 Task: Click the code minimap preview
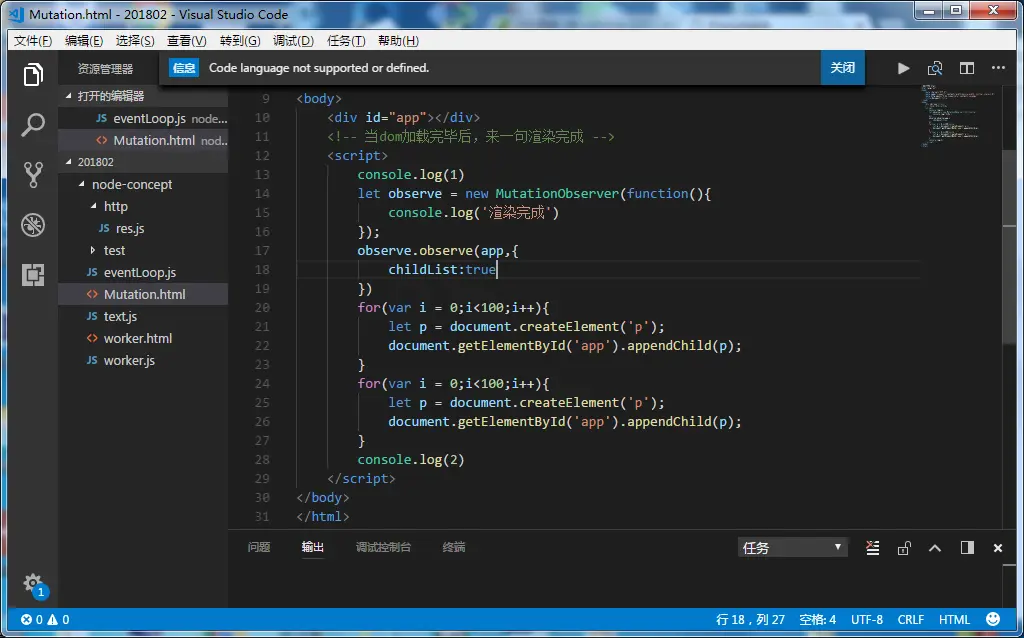click(960, 116)
